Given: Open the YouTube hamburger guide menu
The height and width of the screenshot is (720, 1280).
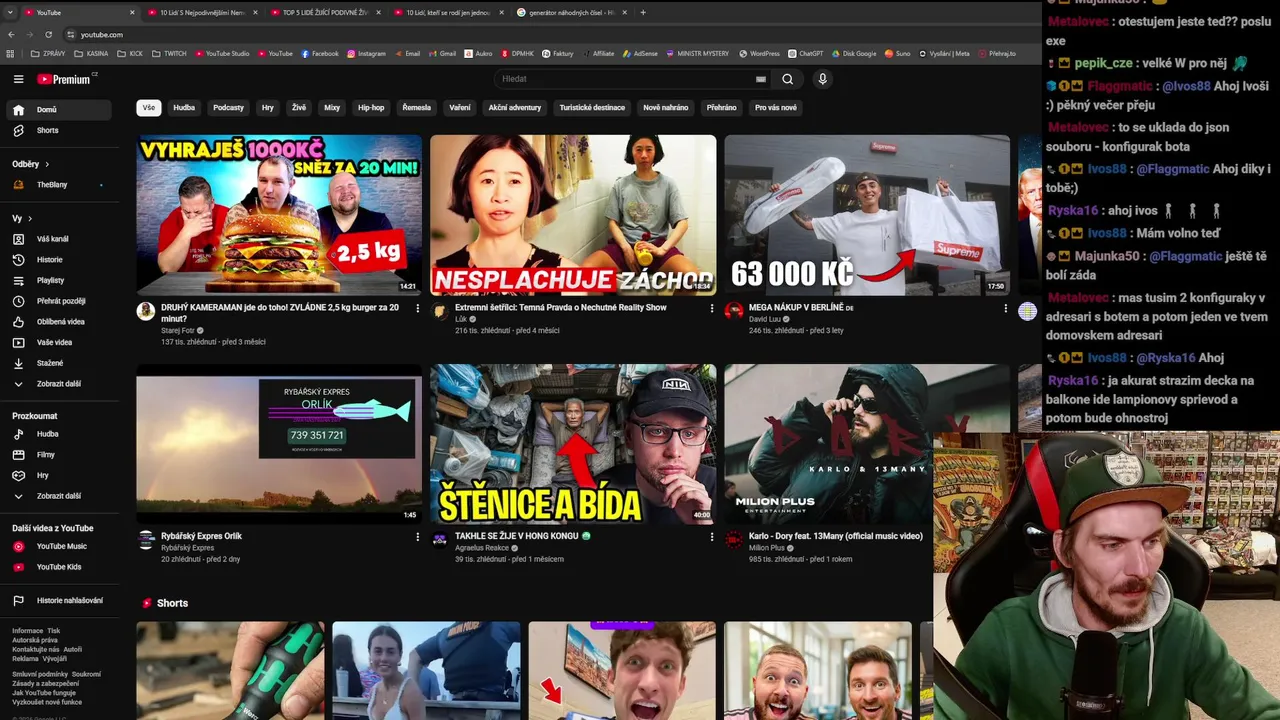Looking at the screenshot, I should click(18, 79).
